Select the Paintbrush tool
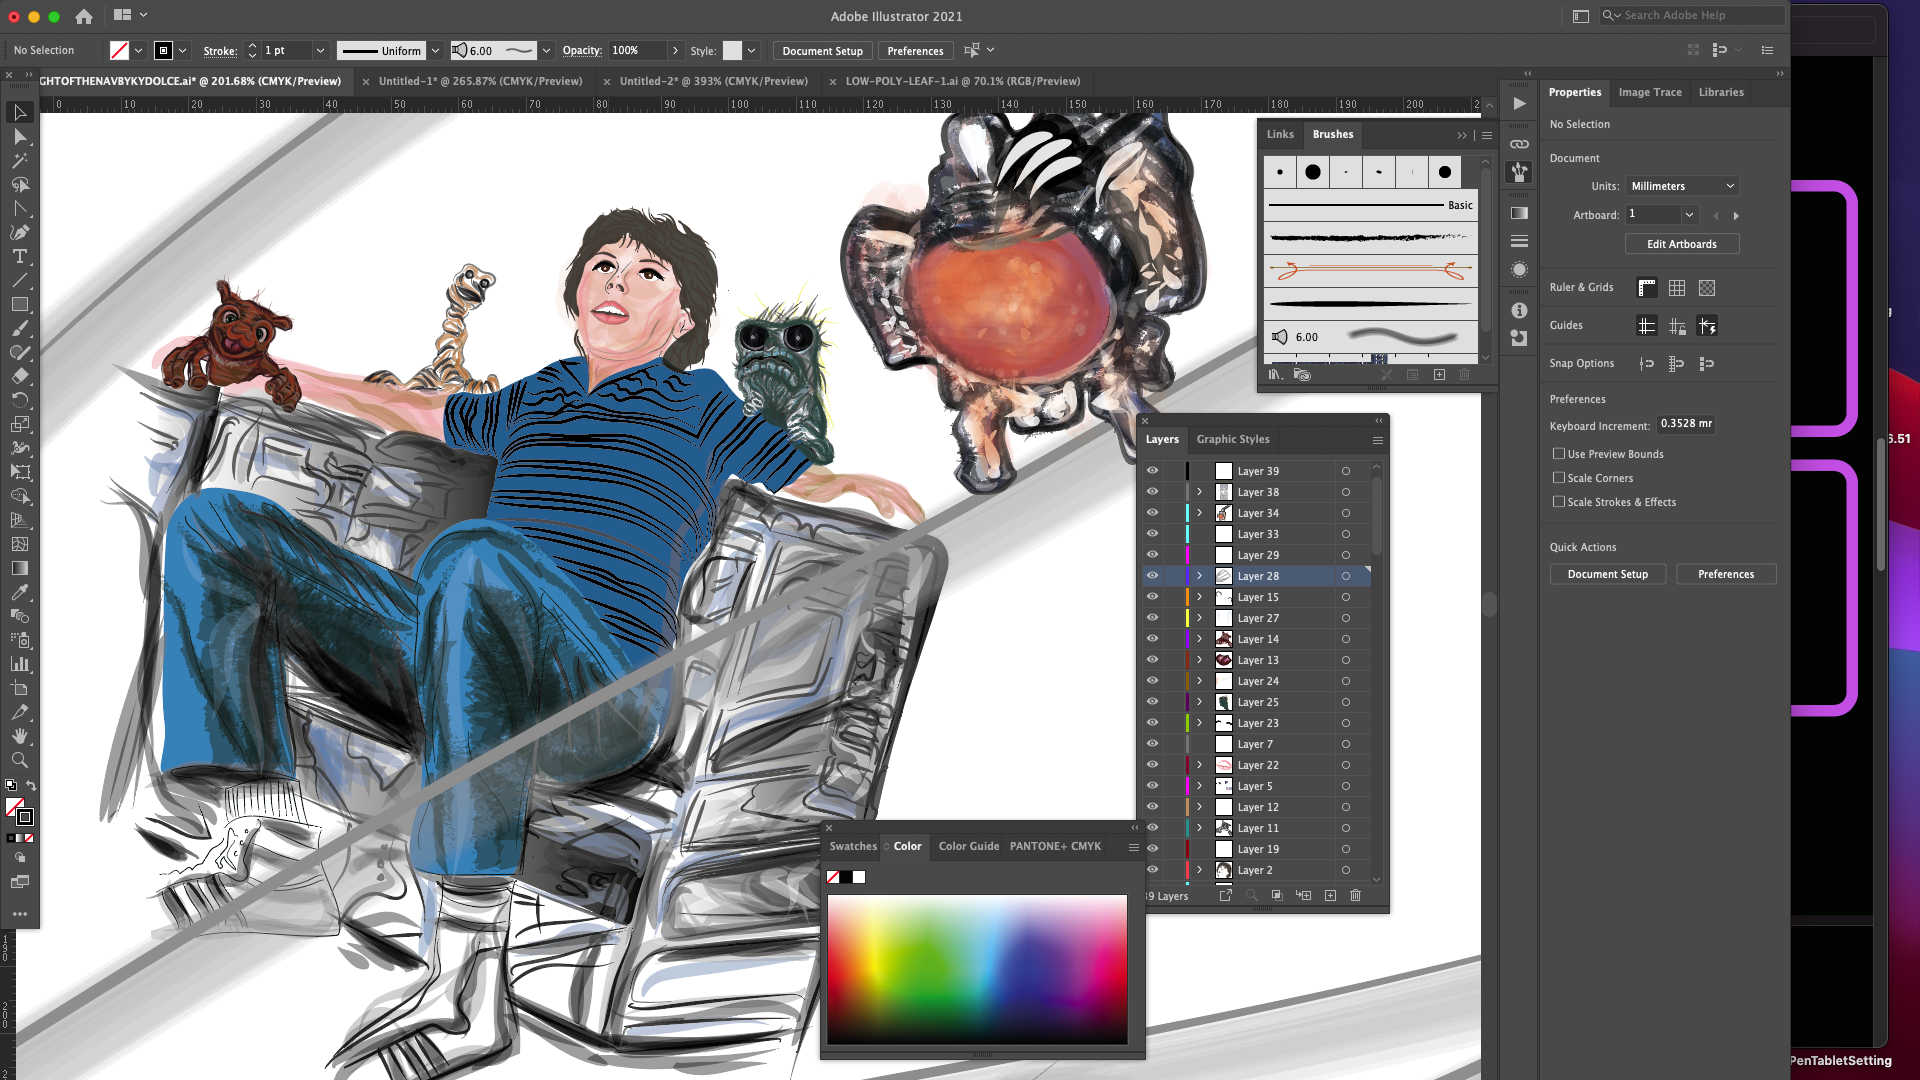The height and width of the screenshot is (1080, 1920). 19,328
